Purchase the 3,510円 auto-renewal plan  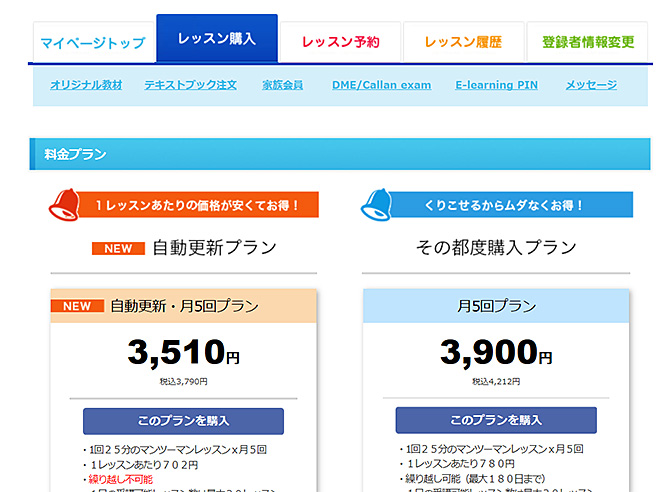pyautogui.click(x=183, y=420)
